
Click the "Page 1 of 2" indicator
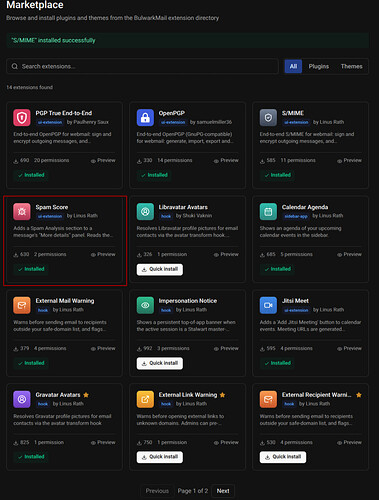tap(193, 491)
